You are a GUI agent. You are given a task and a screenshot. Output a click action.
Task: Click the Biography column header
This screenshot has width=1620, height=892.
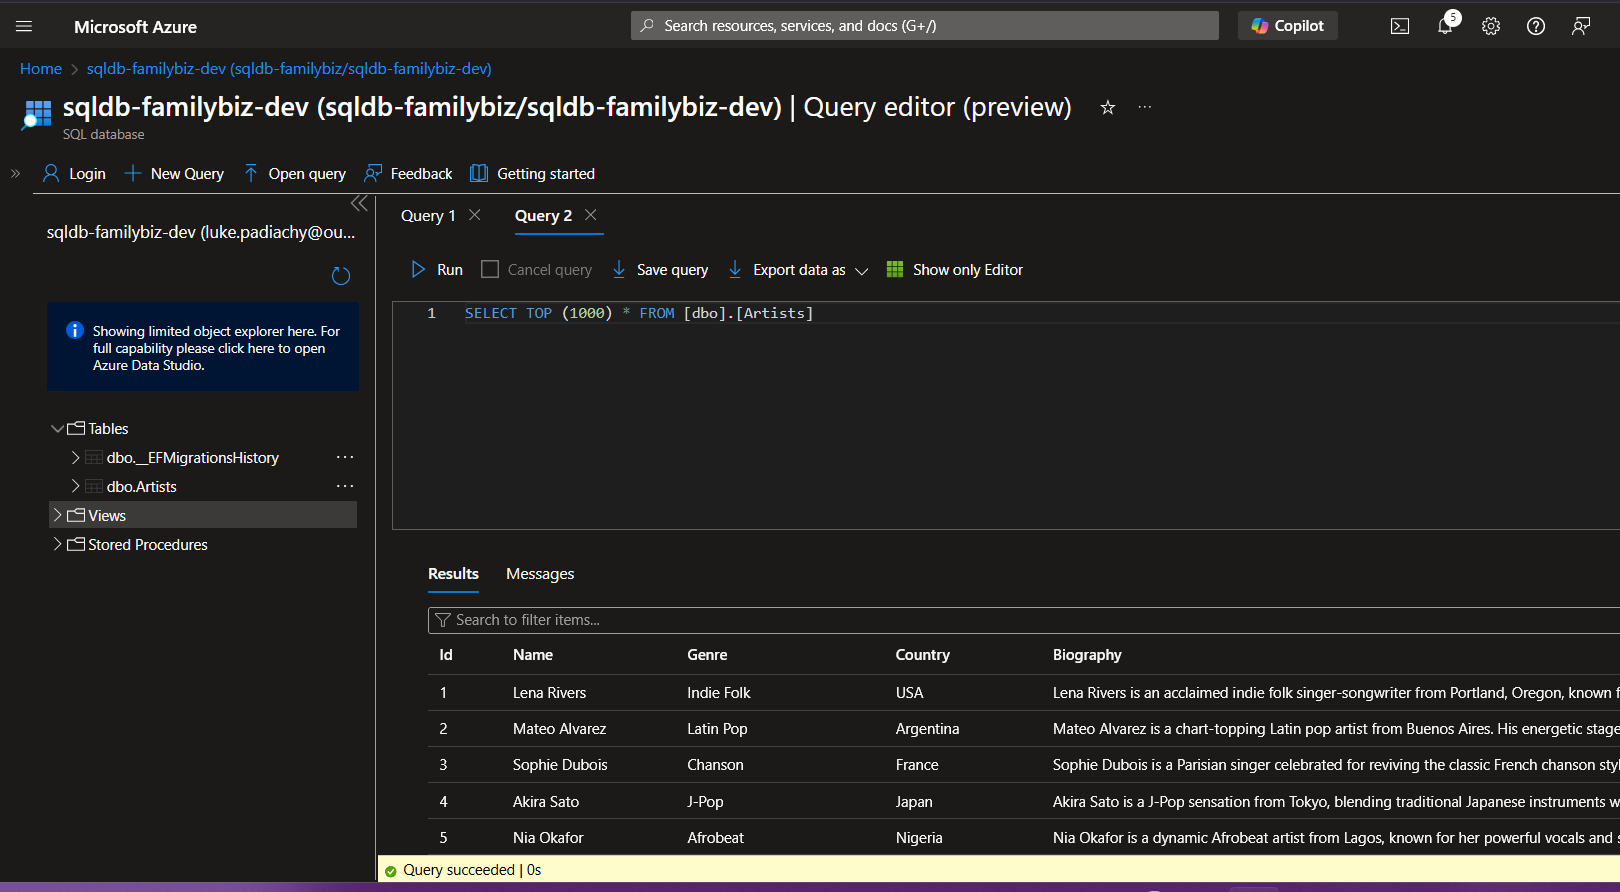point(1087,655)
